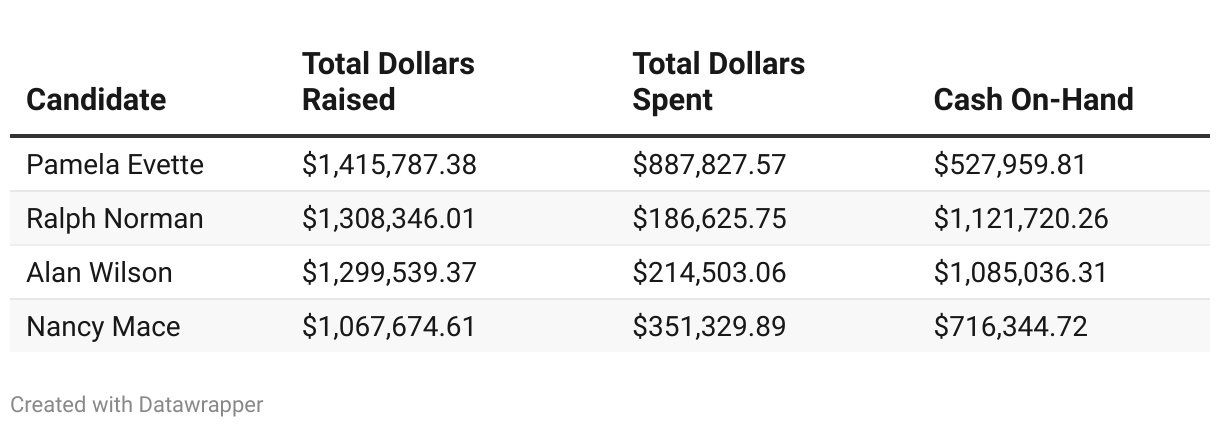Click the Candidate column header
The image size is (1220, 428).
(96, 100)
